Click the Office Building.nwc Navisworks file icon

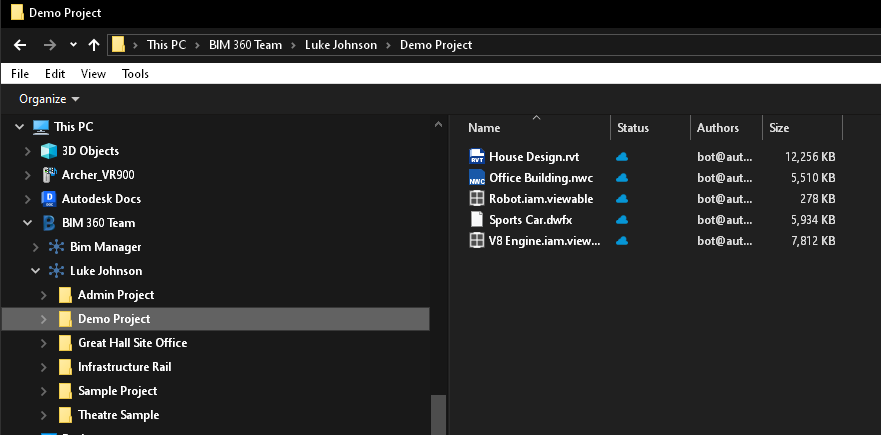(476, 178)
